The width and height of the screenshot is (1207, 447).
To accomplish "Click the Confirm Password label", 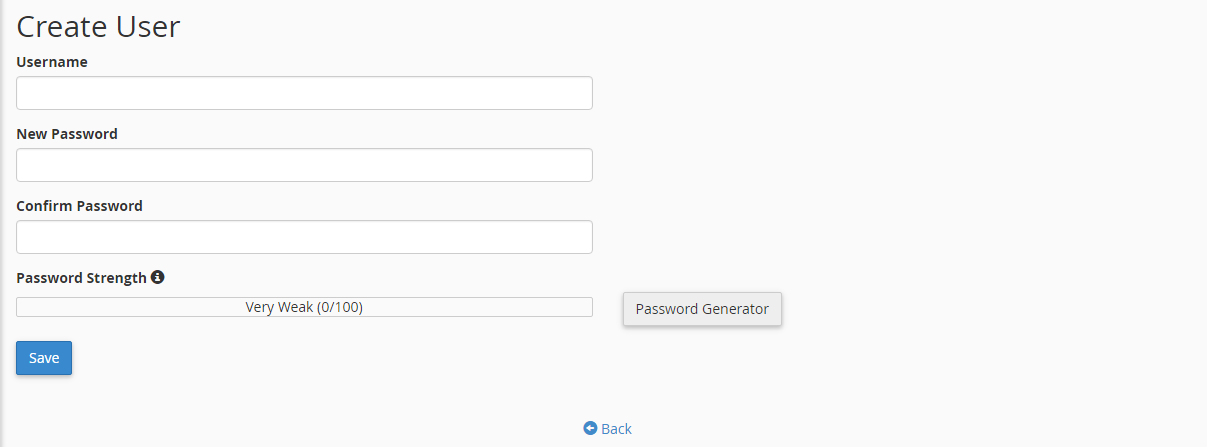I will tap(80, 206).
